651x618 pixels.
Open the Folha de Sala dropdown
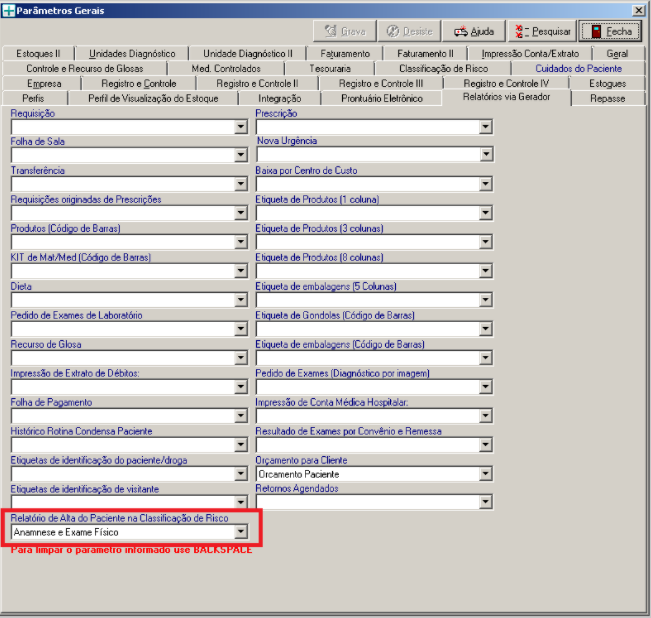click(x=240, y=155)
